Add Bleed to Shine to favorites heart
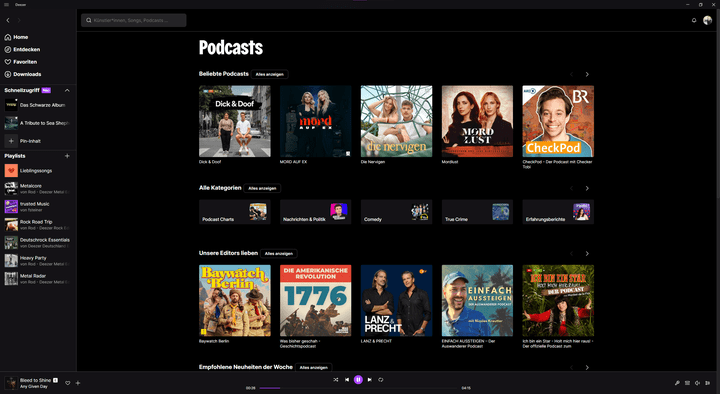The width and height of the screenshot is (720, 394). 68,383
